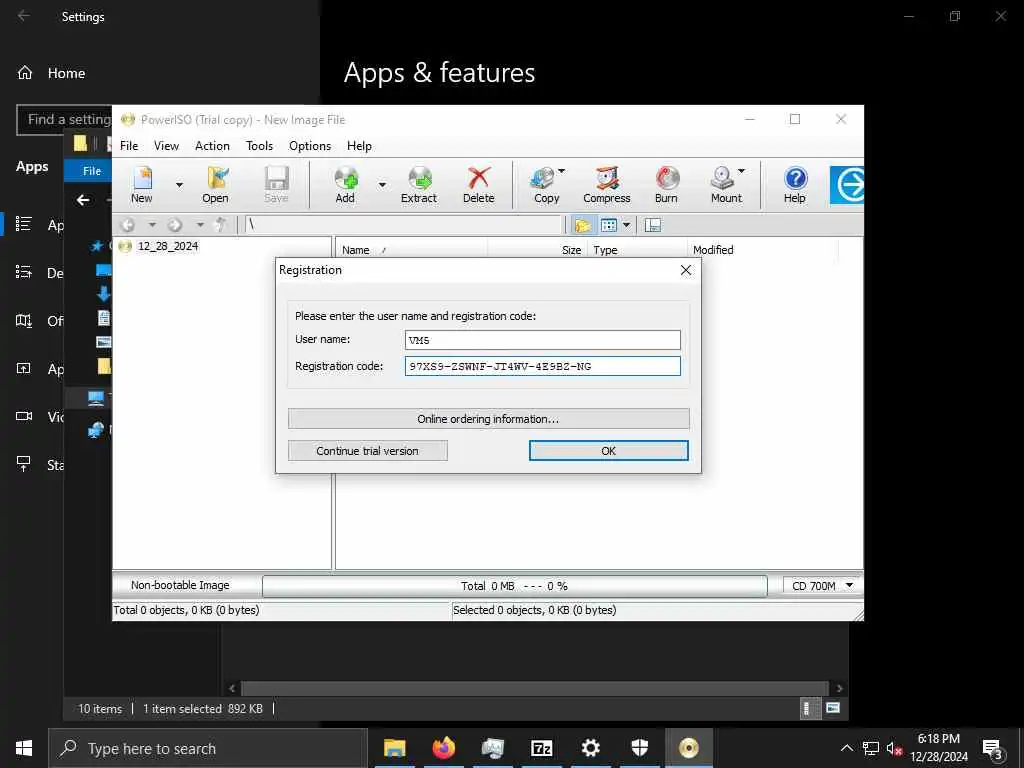
Task: Open the View menu
Action: [166, 146]
